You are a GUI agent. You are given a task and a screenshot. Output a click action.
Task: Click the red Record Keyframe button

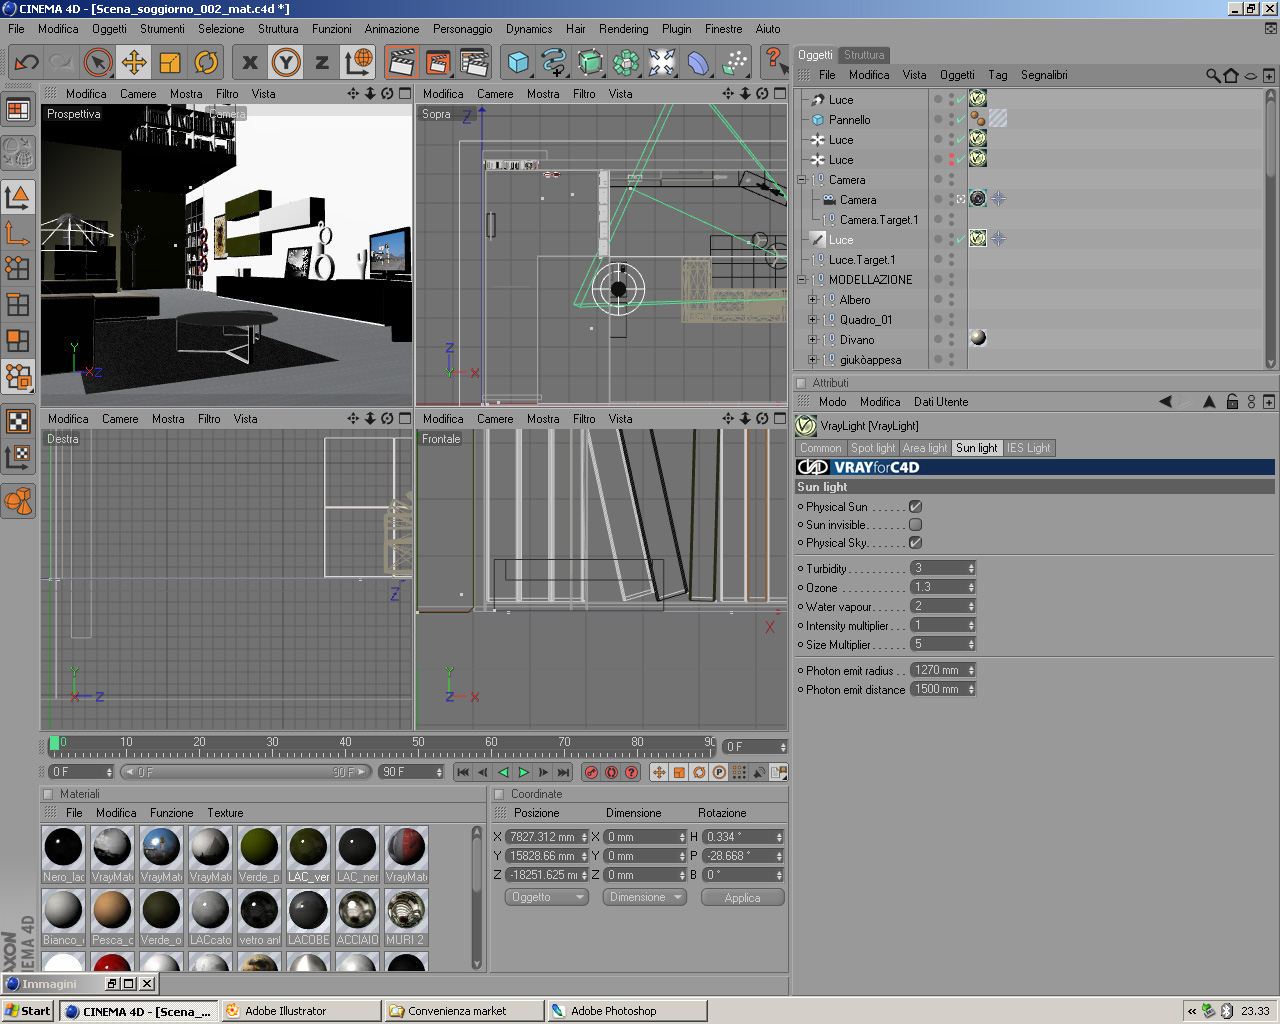[591, 772]
